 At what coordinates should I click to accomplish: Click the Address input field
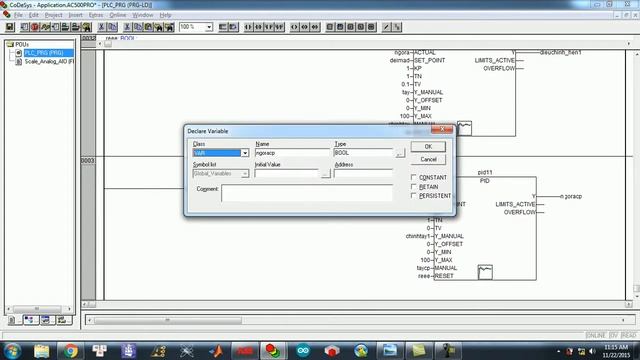pyautogui.click(x=363, y=174)
